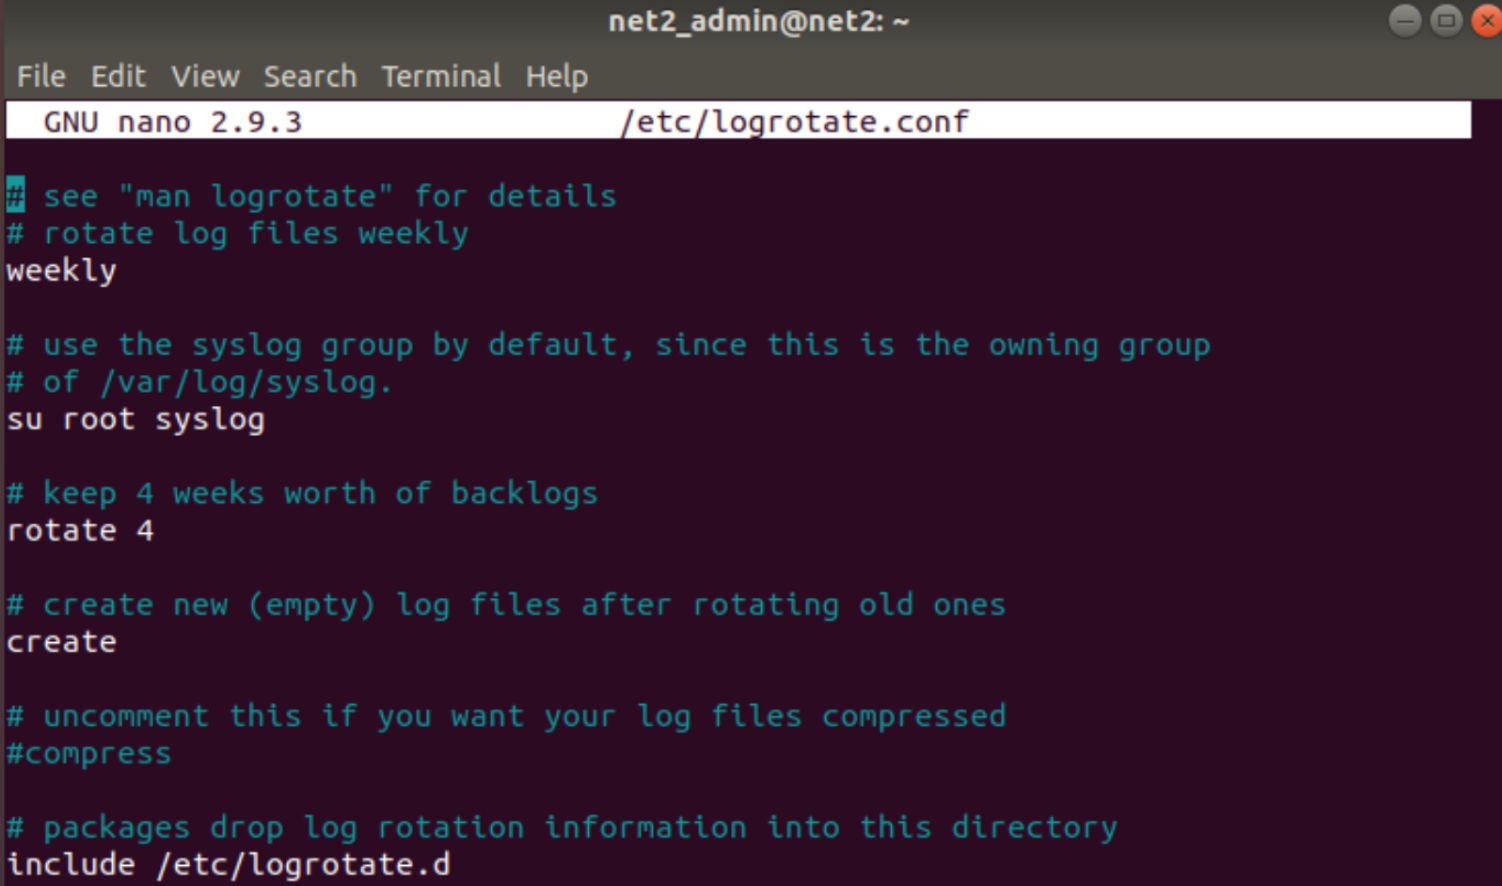Click the '#compress' line

[x=89, y=753]
